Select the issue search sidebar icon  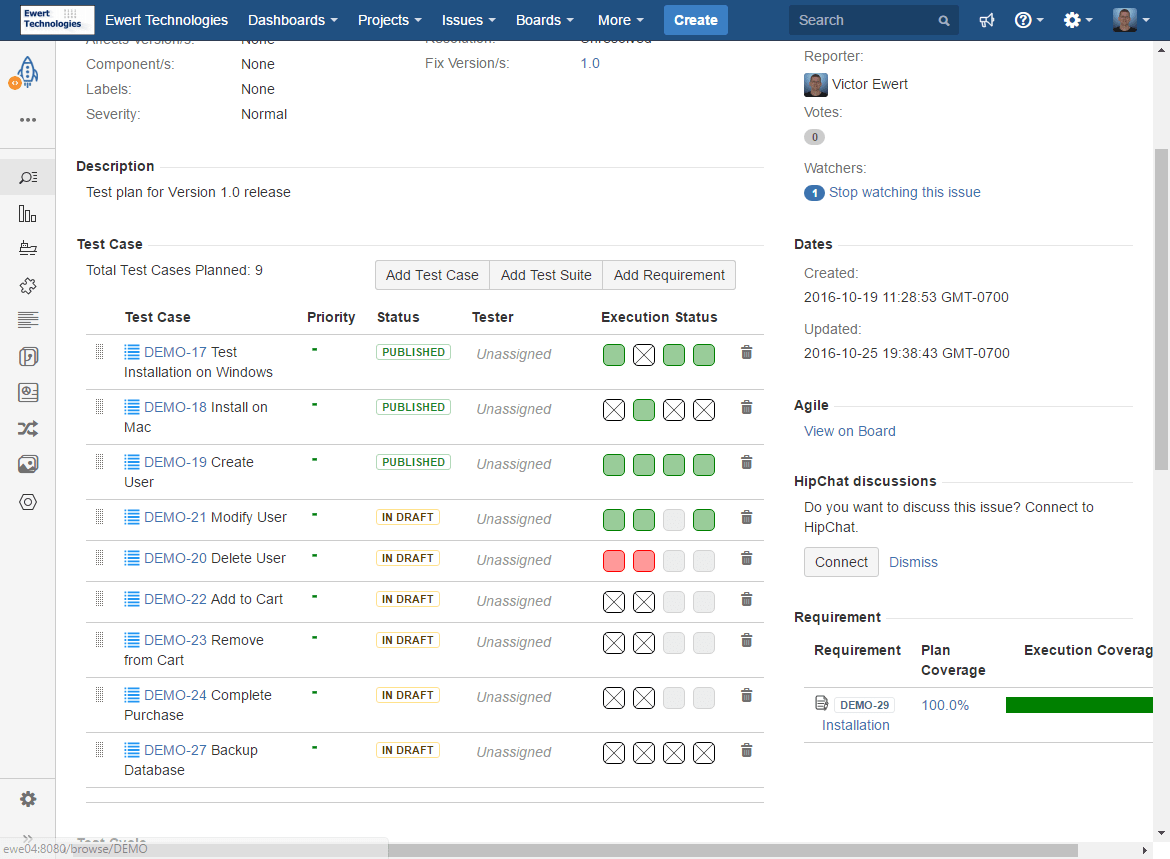point(28,178)
